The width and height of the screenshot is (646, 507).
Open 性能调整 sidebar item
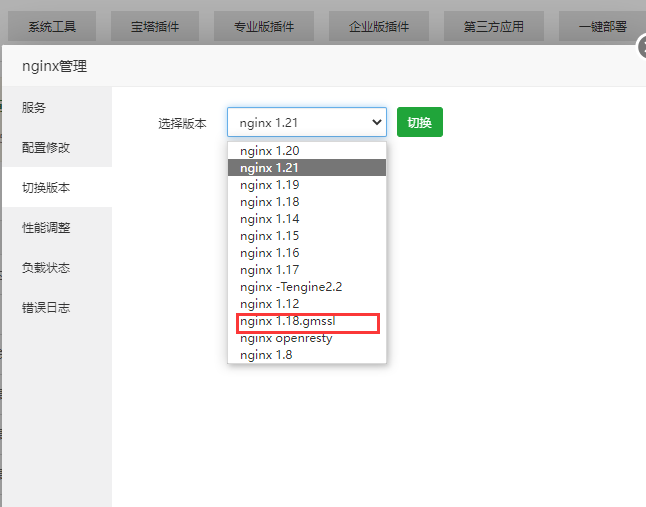pos(57,227)
